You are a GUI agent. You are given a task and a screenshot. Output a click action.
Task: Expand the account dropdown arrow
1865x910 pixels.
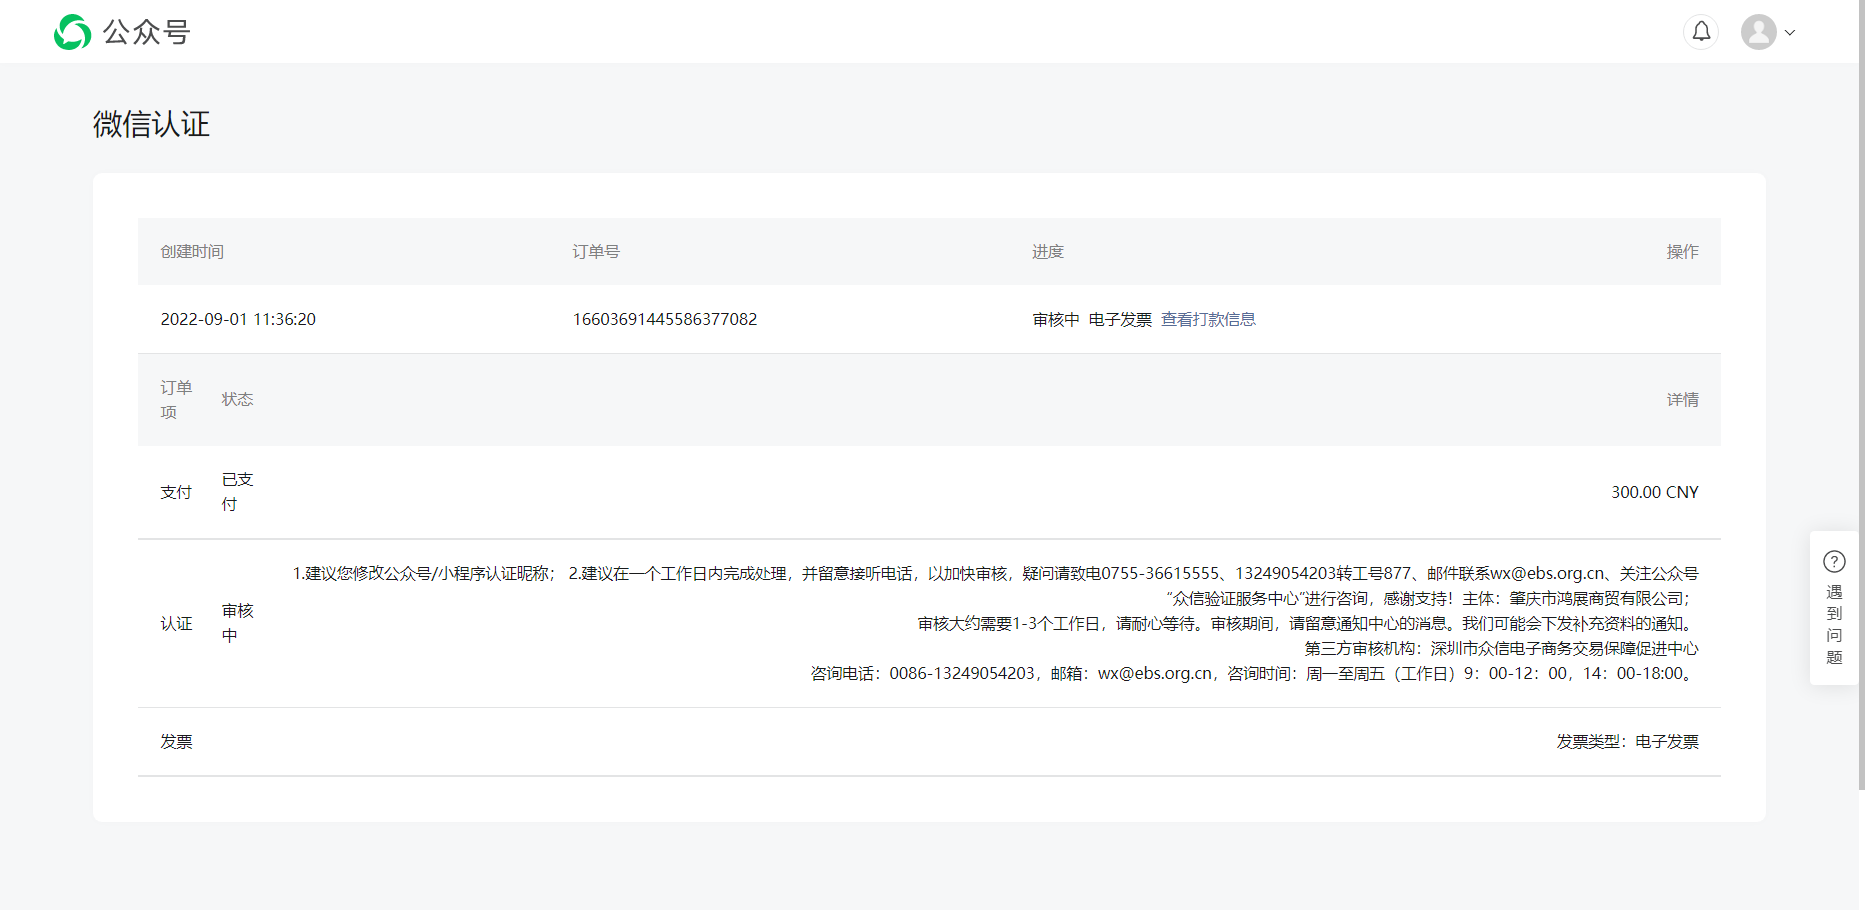point(1790,32)
